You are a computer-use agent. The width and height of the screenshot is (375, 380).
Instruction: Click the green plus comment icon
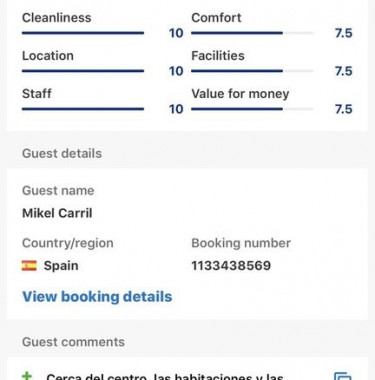[x=27, y=376]
